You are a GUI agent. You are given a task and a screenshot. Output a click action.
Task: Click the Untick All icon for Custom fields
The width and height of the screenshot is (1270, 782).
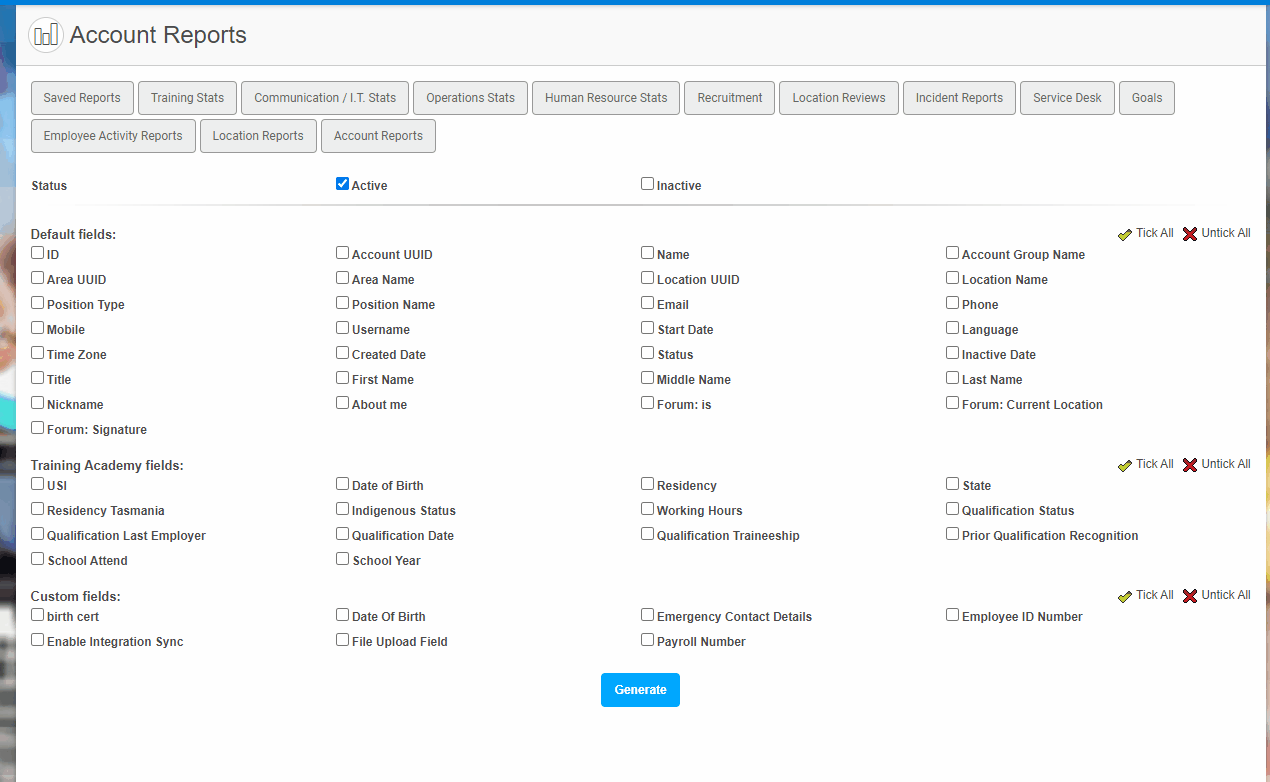(1189, 595)
